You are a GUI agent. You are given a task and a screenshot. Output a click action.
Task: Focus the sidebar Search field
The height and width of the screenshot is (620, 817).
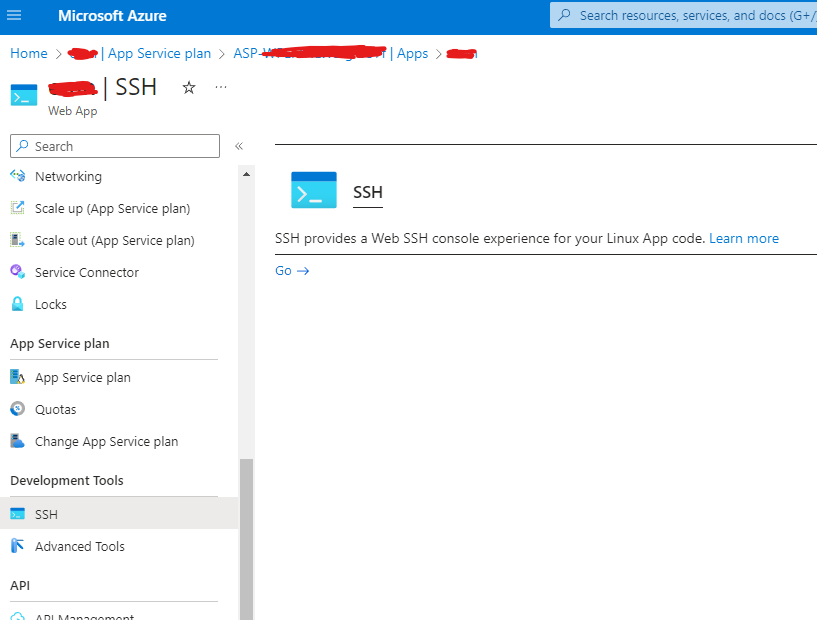point(115,146)
